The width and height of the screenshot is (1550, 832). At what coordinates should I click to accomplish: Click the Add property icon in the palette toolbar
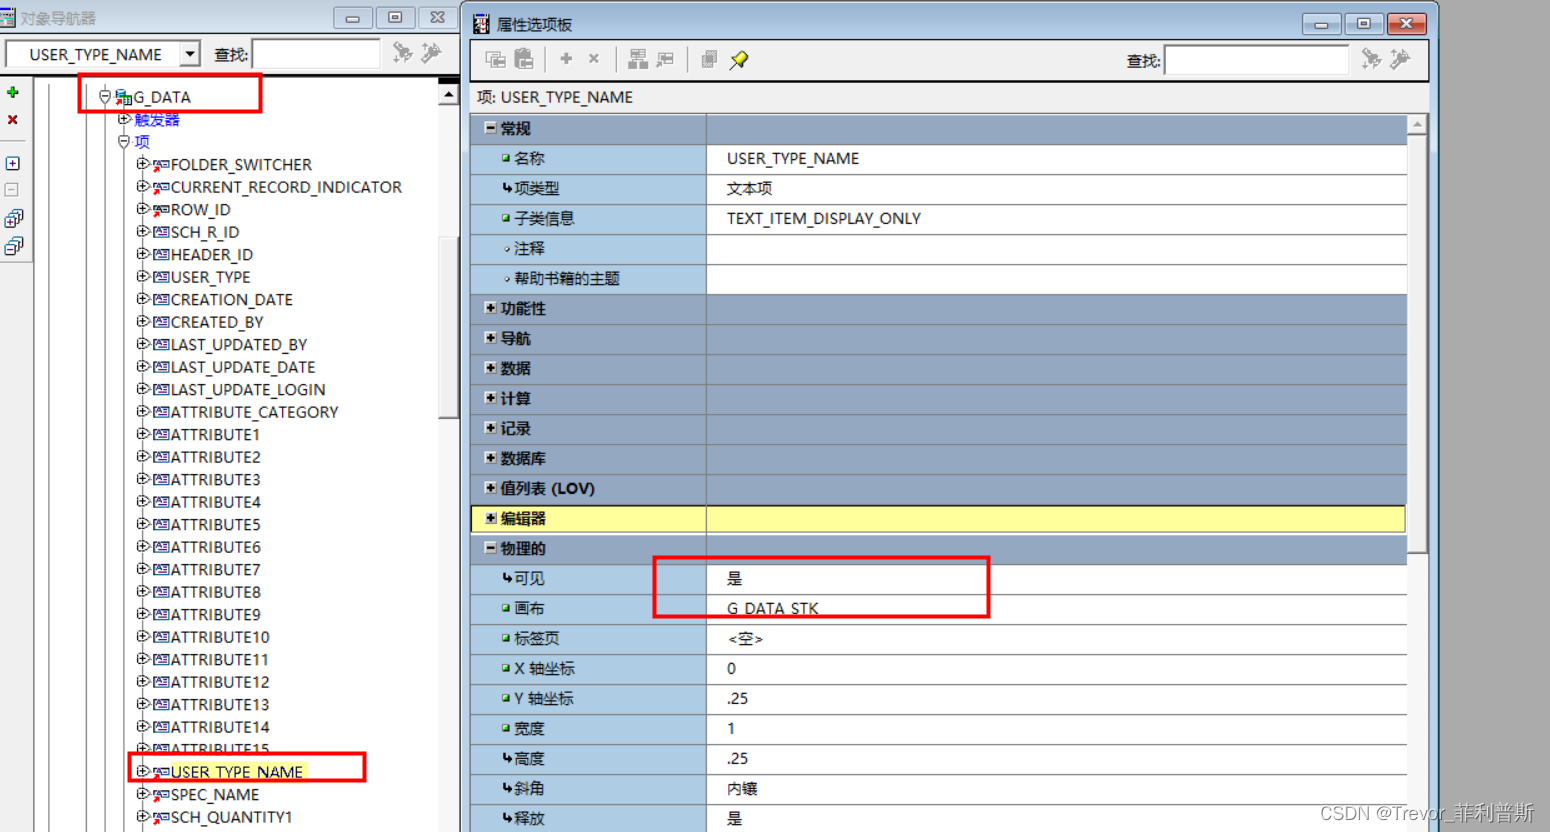565,59
